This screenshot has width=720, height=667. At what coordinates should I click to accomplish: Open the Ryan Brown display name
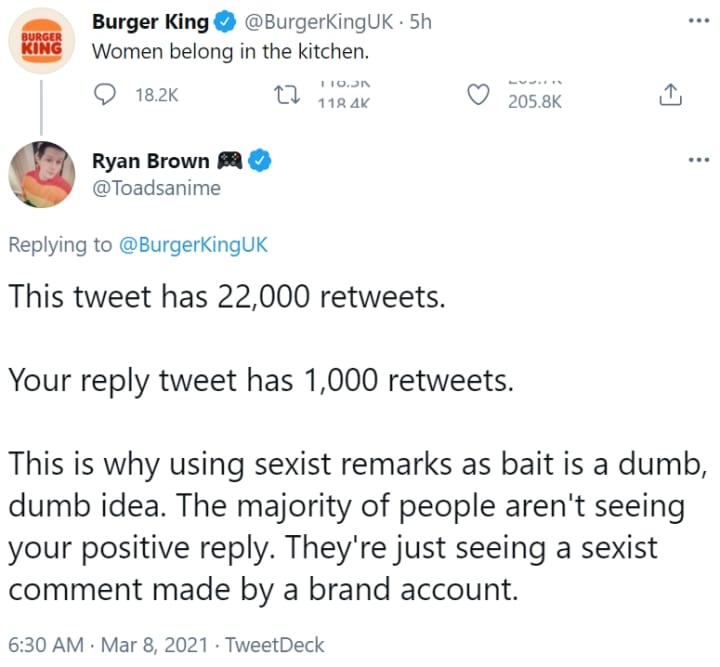point(151,161)
